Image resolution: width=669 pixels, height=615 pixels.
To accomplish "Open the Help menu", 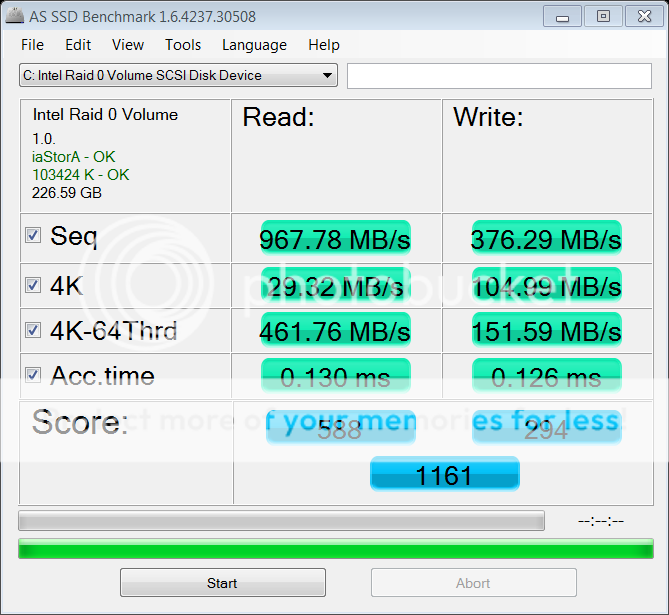I will point(324,45).
